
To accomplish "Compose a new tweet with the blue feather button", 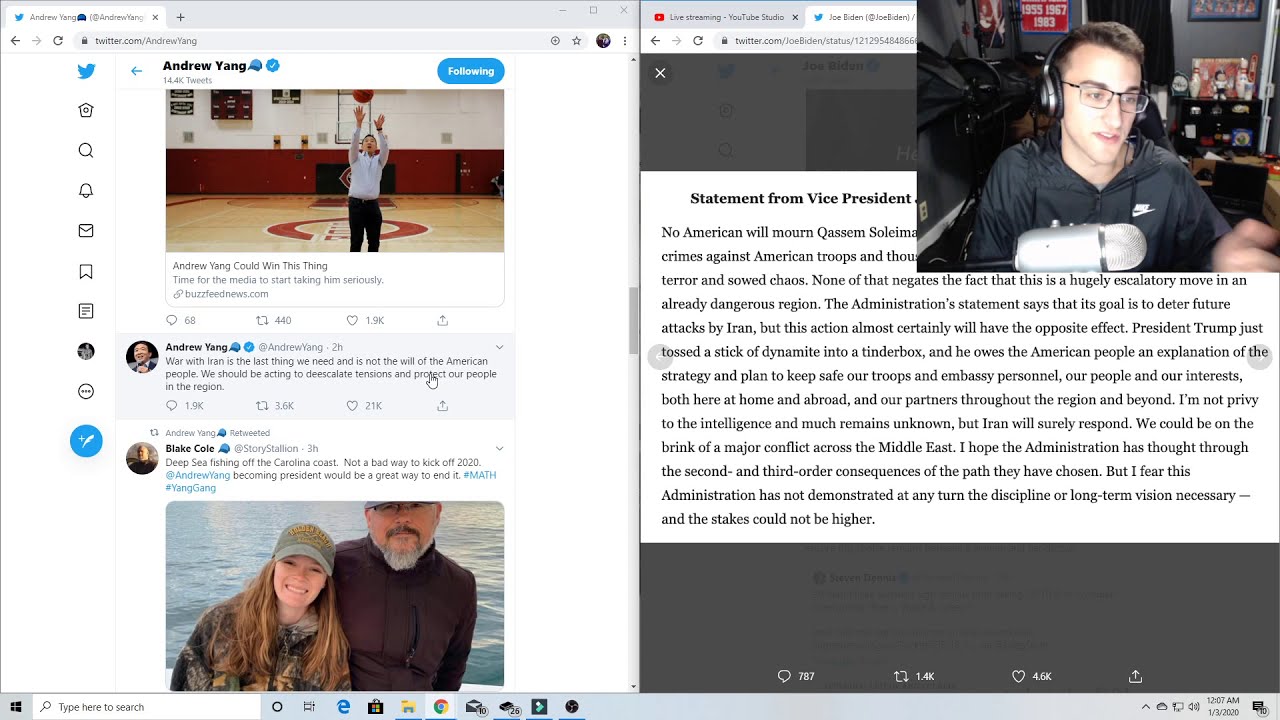I will 86,441.
